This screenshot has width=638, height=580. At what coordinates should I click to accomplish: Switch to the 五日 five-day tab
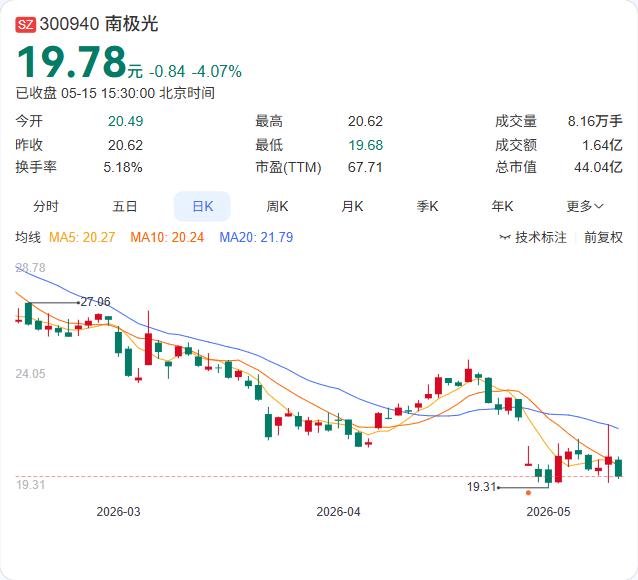click(x=125, y=206)
